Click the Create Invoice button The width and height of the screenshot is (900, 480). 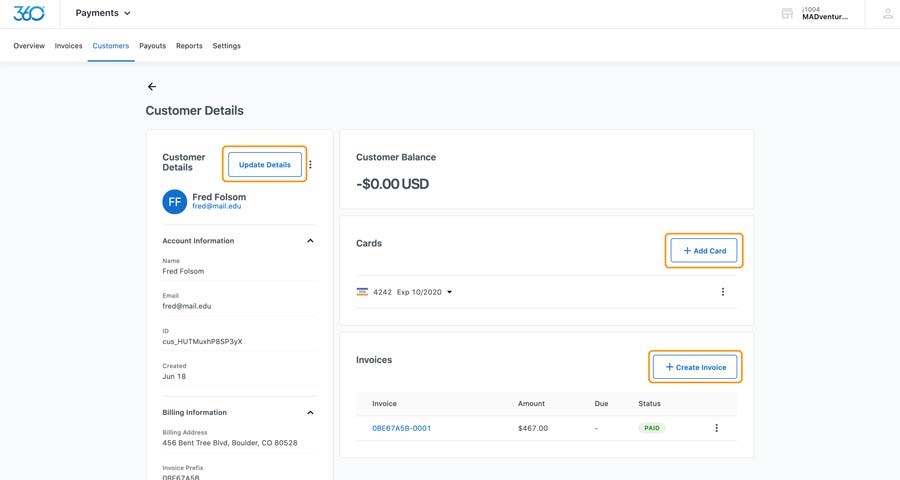tap(695, 367)
